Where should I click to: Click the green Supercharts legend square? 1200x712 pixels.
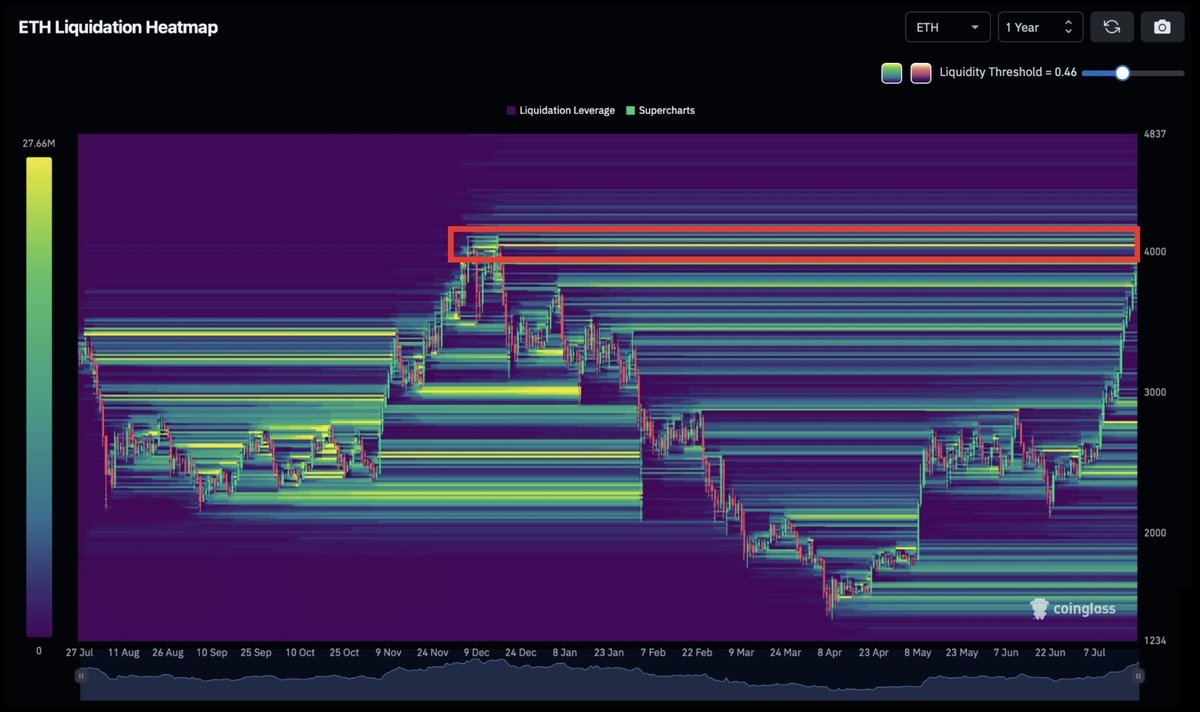pyautogui.click(x=630, y=110)
